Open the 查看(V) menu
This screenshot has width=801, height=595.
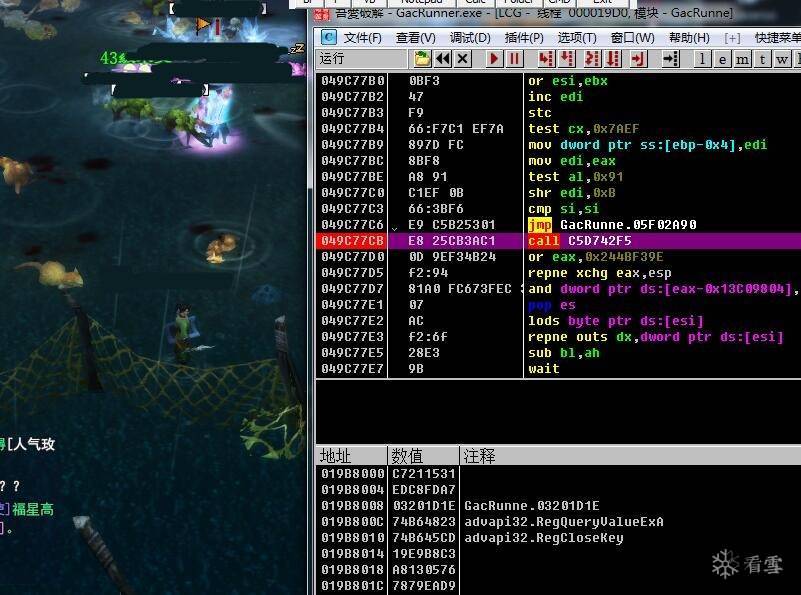click(415, 37)
